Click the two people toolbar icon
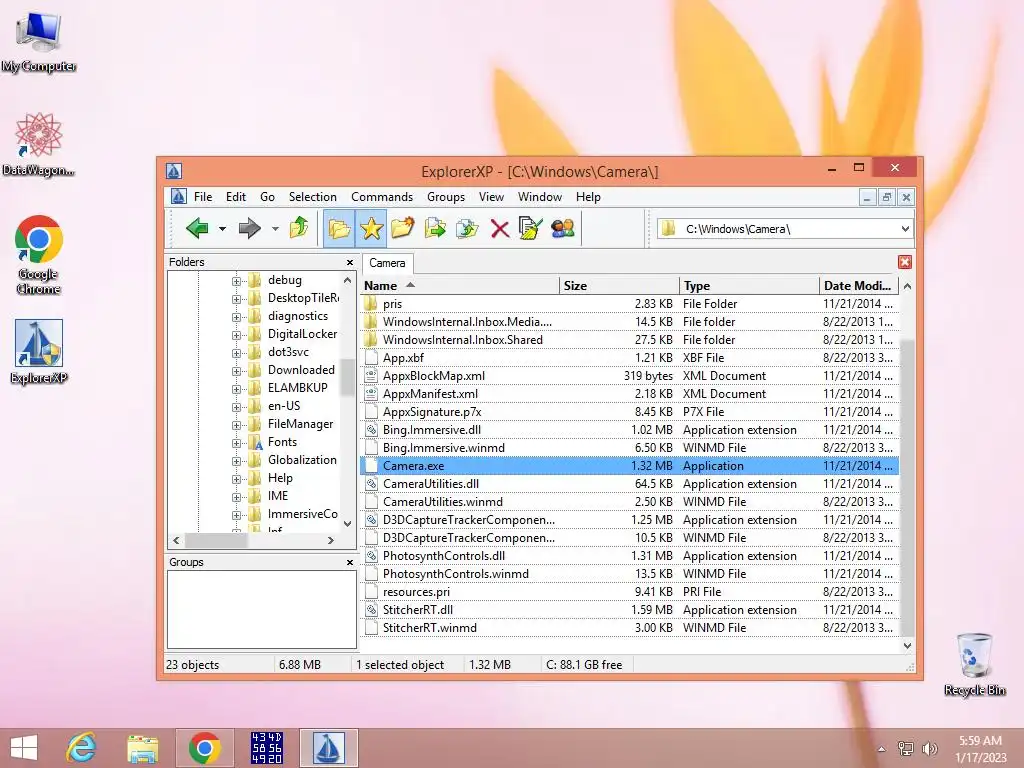This screenshot has width=1024, height=768. pyautogui.click(x=563, y=228)
